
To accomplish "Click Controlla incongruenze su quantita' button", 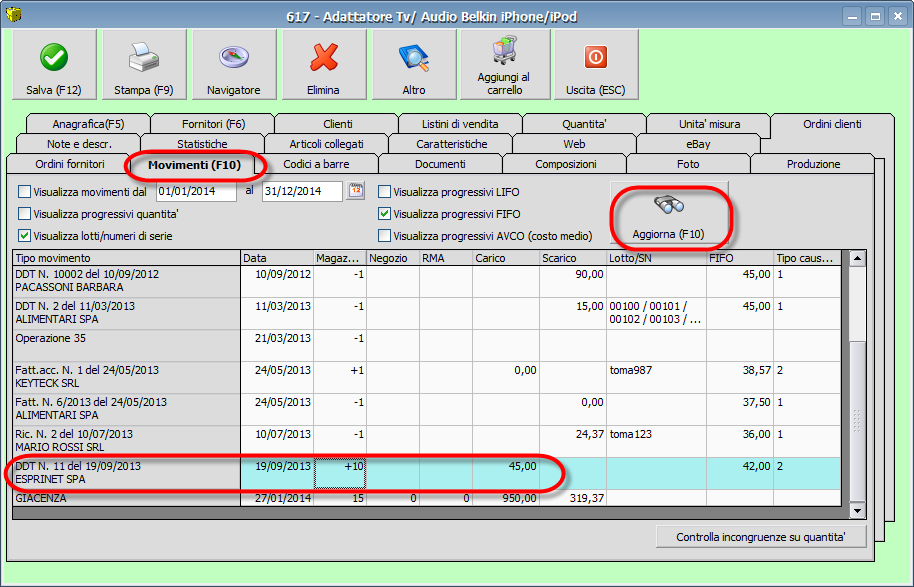I will tap(761, 537).
